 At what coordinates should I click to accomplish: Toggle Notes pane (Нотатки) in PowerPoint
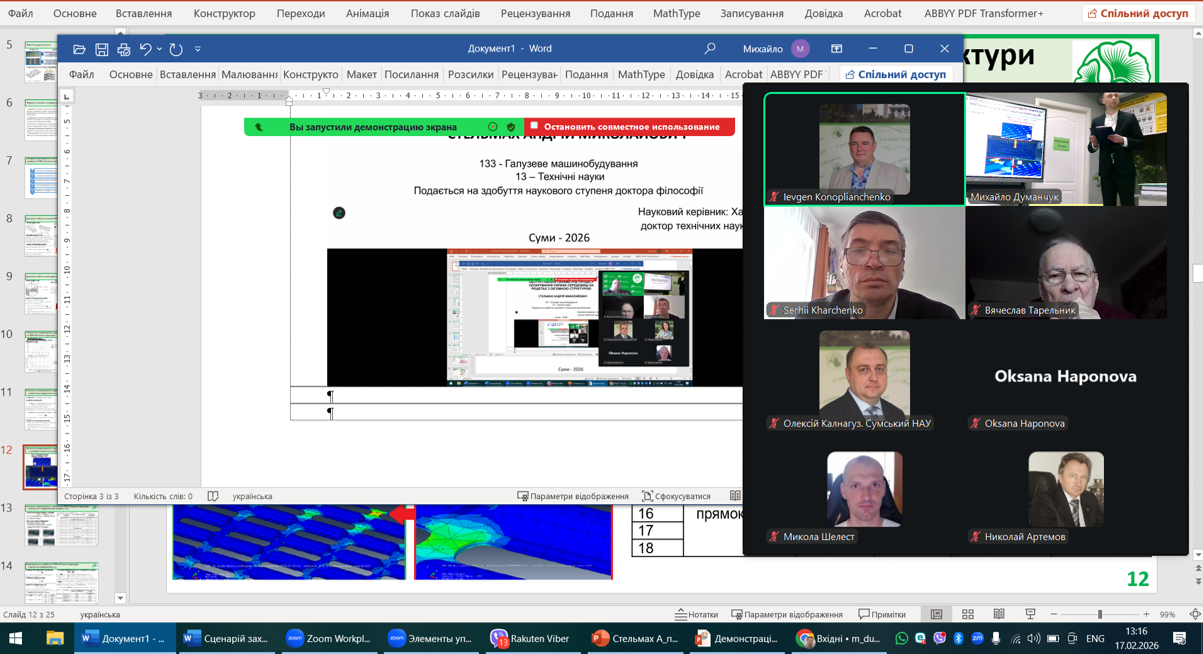697,614
